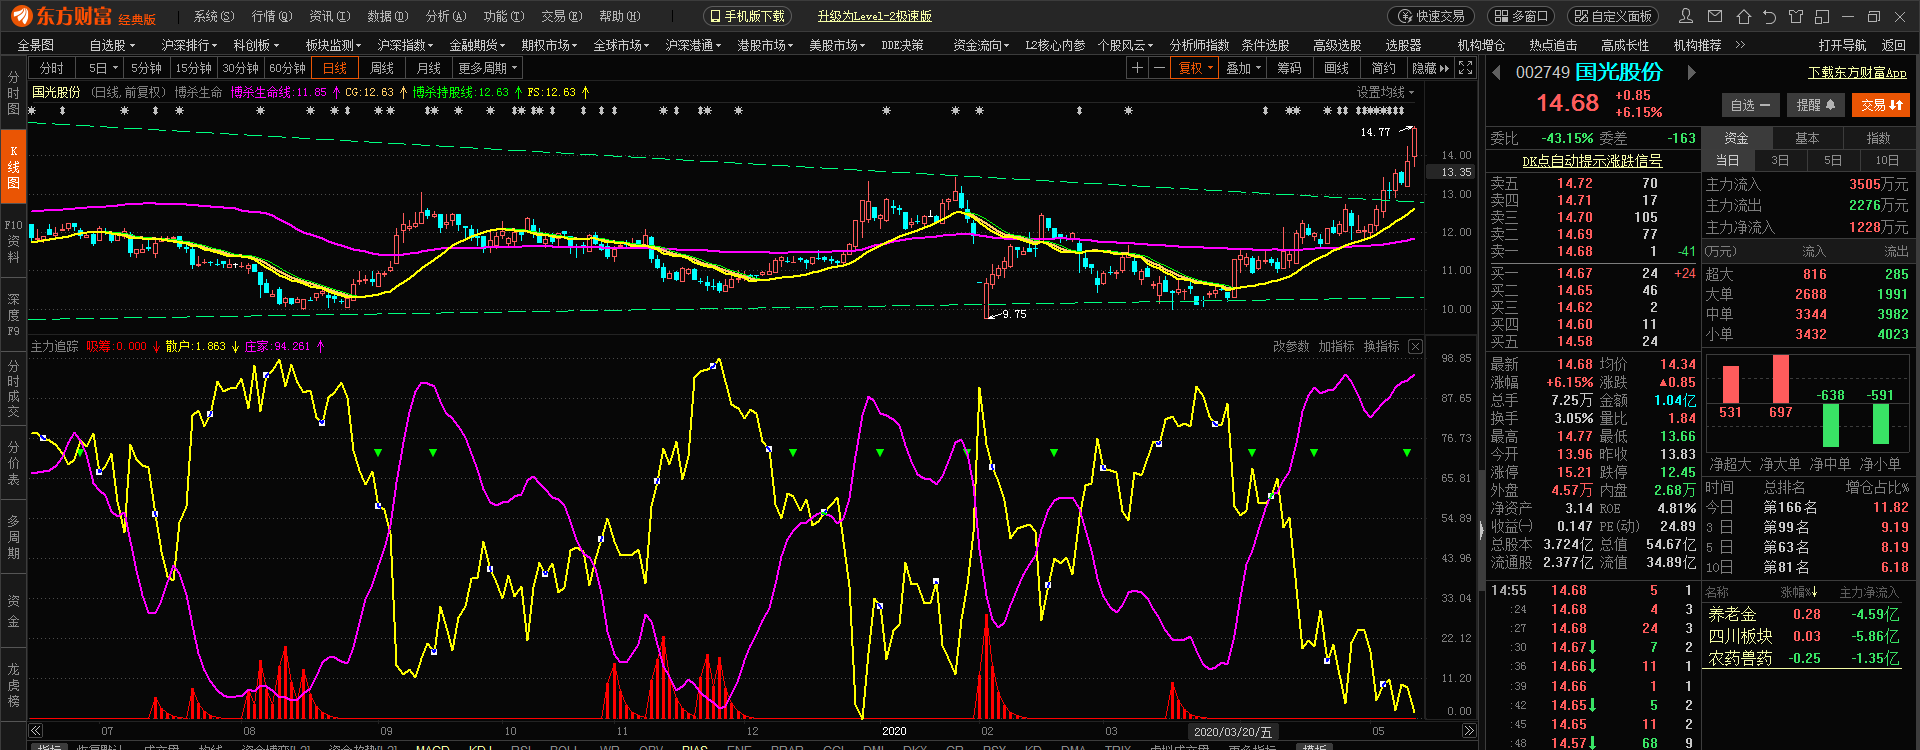Toggle 隐藏 to hide side panel
The image size is (1920, 750).
(1430, 68)
